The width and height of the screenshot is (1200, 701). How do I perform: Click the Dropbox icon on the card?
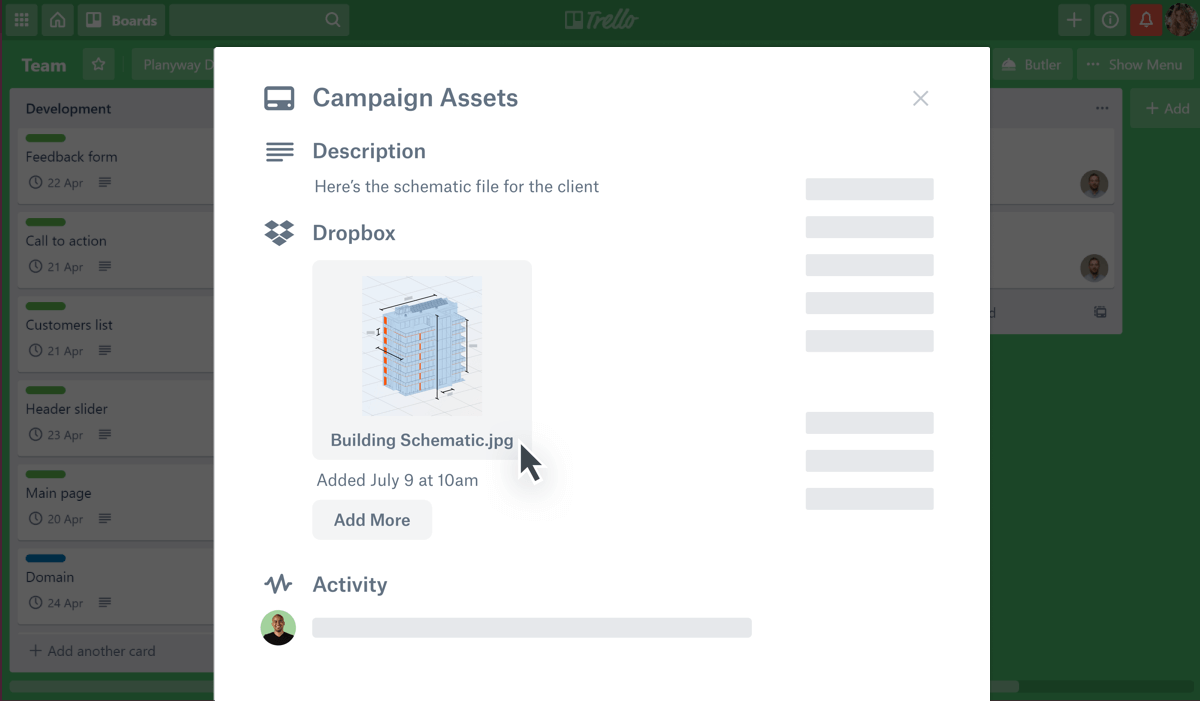click(281, 232)
